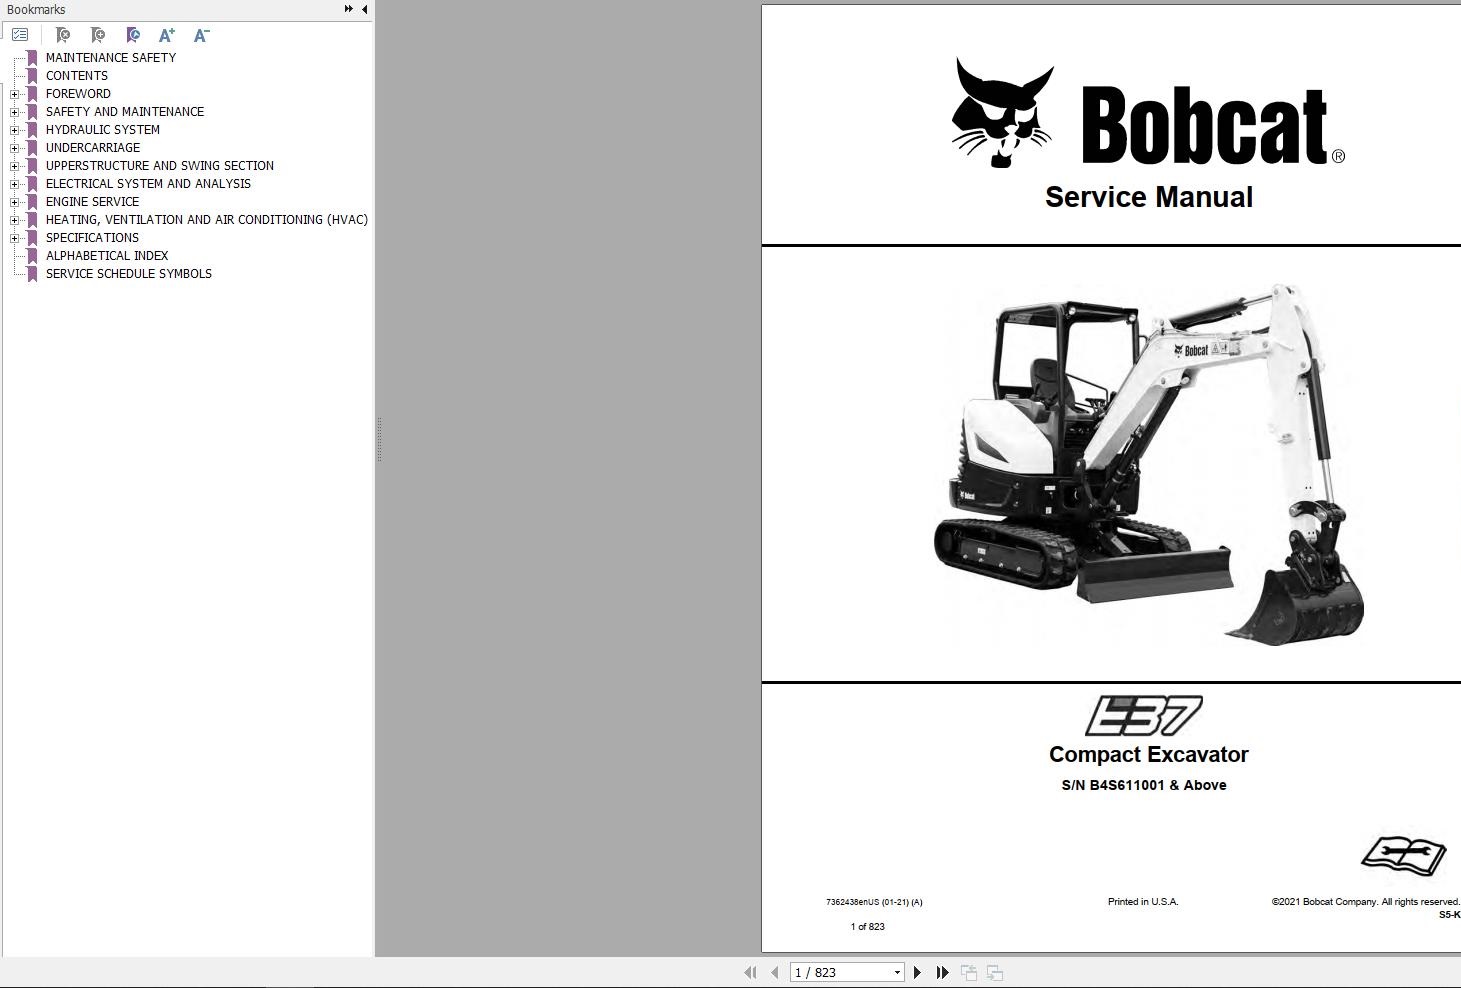Select HYDRAULIC SYSTEM bookmark label
The height and width of the screenshot is (988, 1461).
[x=102, y=130]
